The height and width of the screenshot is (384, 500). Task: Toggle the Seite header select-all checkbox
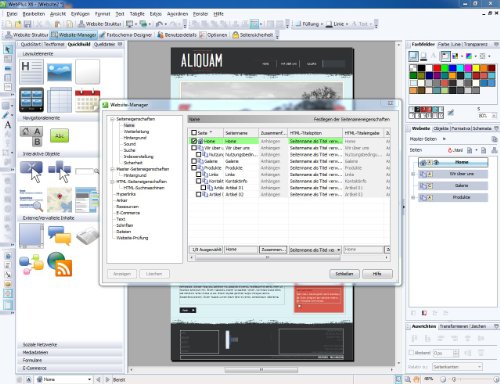coord(194,133)
